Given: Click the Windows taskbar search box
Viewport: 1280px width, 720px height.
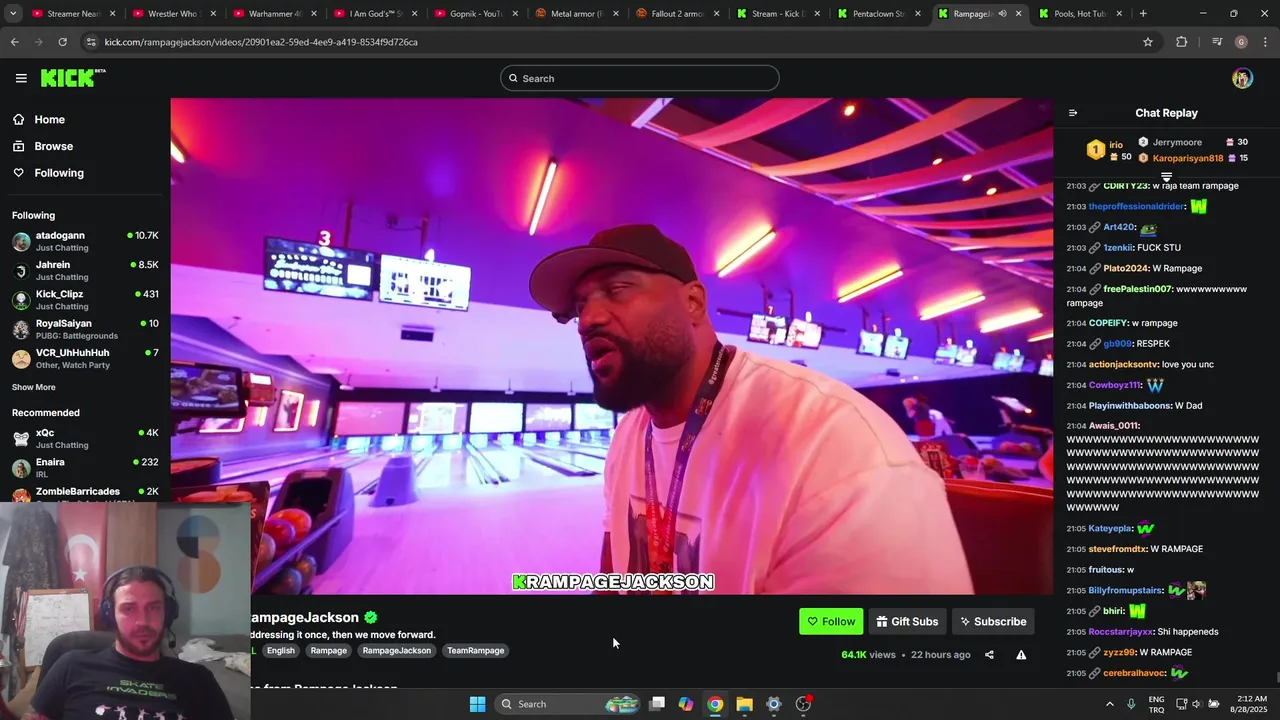Looking at the screenshot, I should [x=568, y=704].
